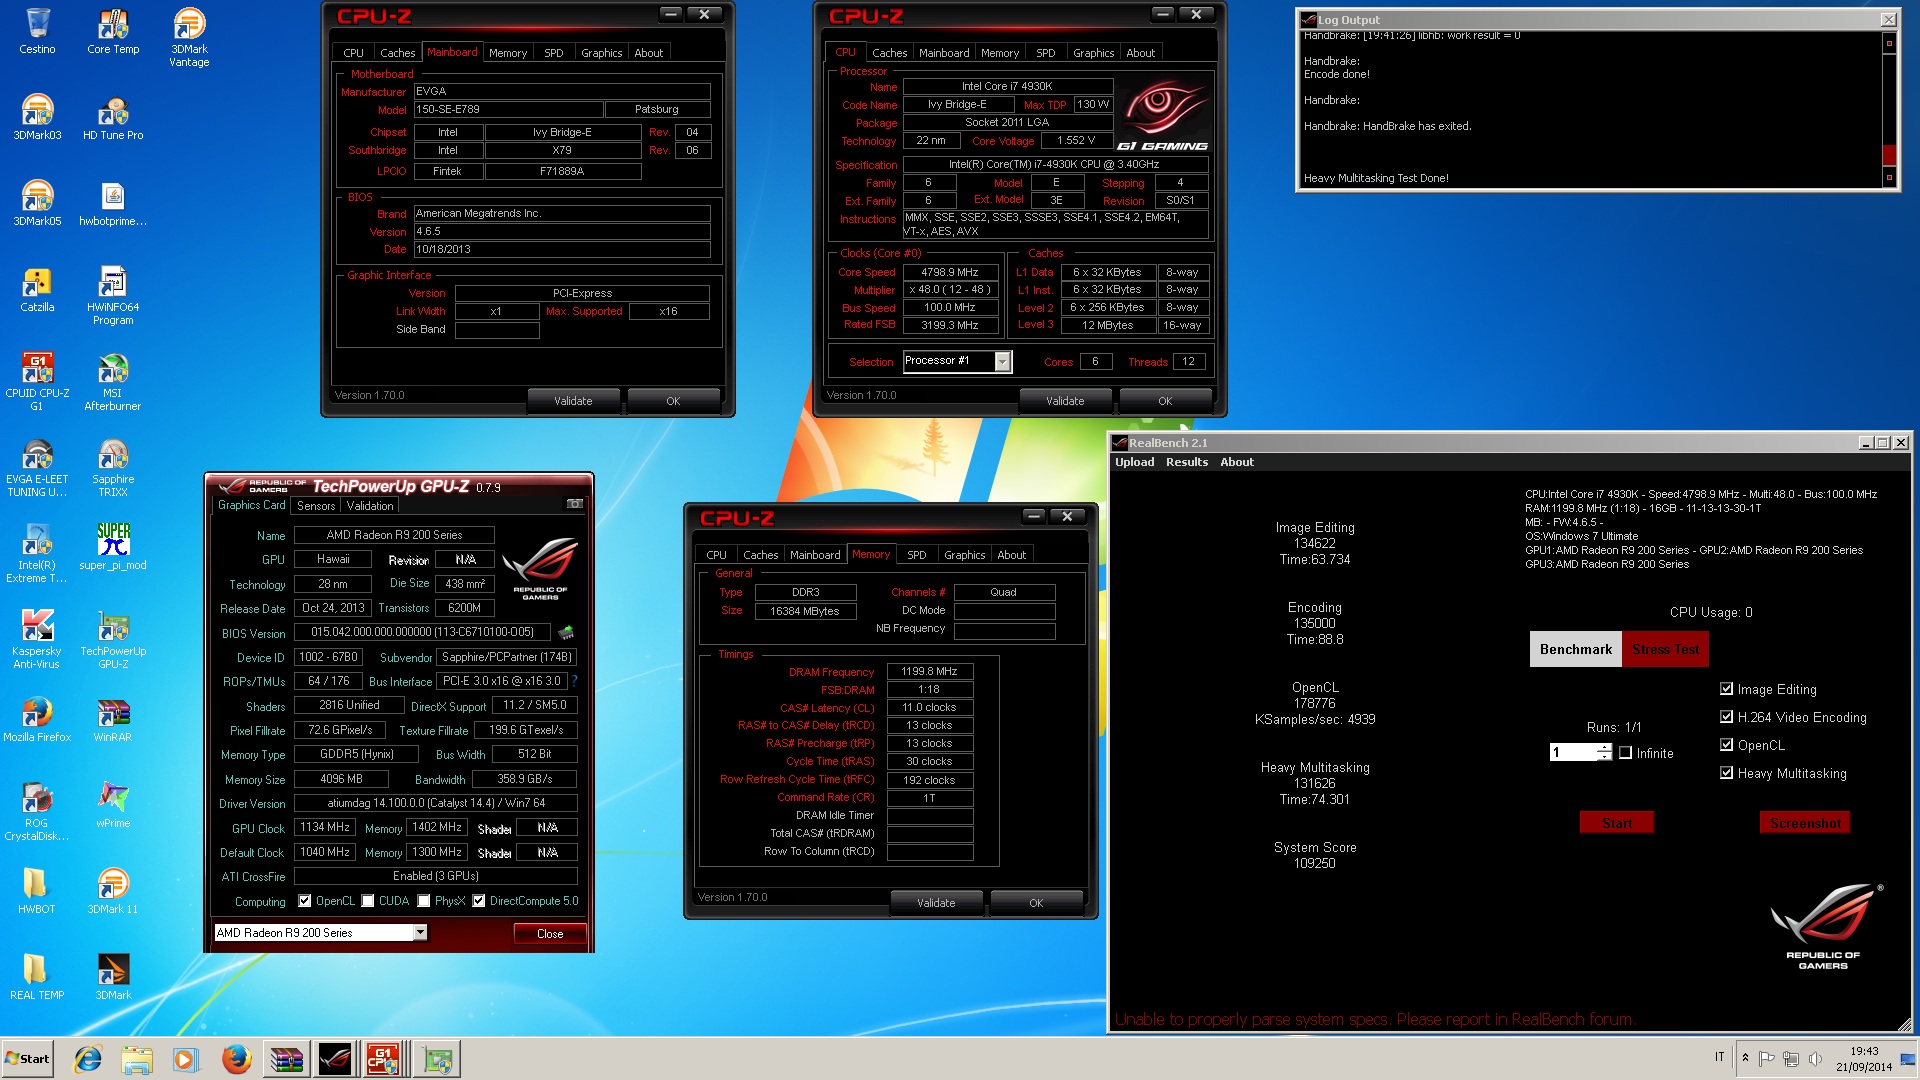
Task: Open 3DMark Vantage desktop shortcut
Action: [189, 37]
